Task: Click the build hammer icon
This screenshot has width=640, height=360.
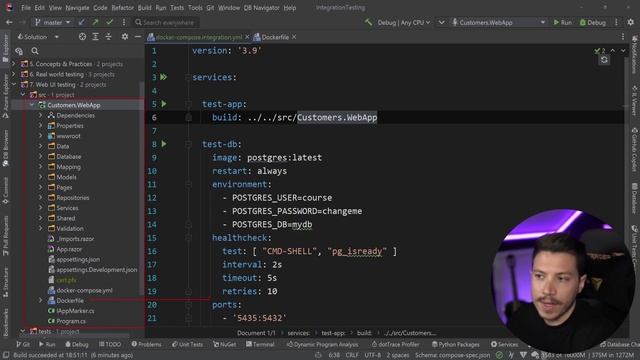Action: pyautogui.click(x=368, y=22)
